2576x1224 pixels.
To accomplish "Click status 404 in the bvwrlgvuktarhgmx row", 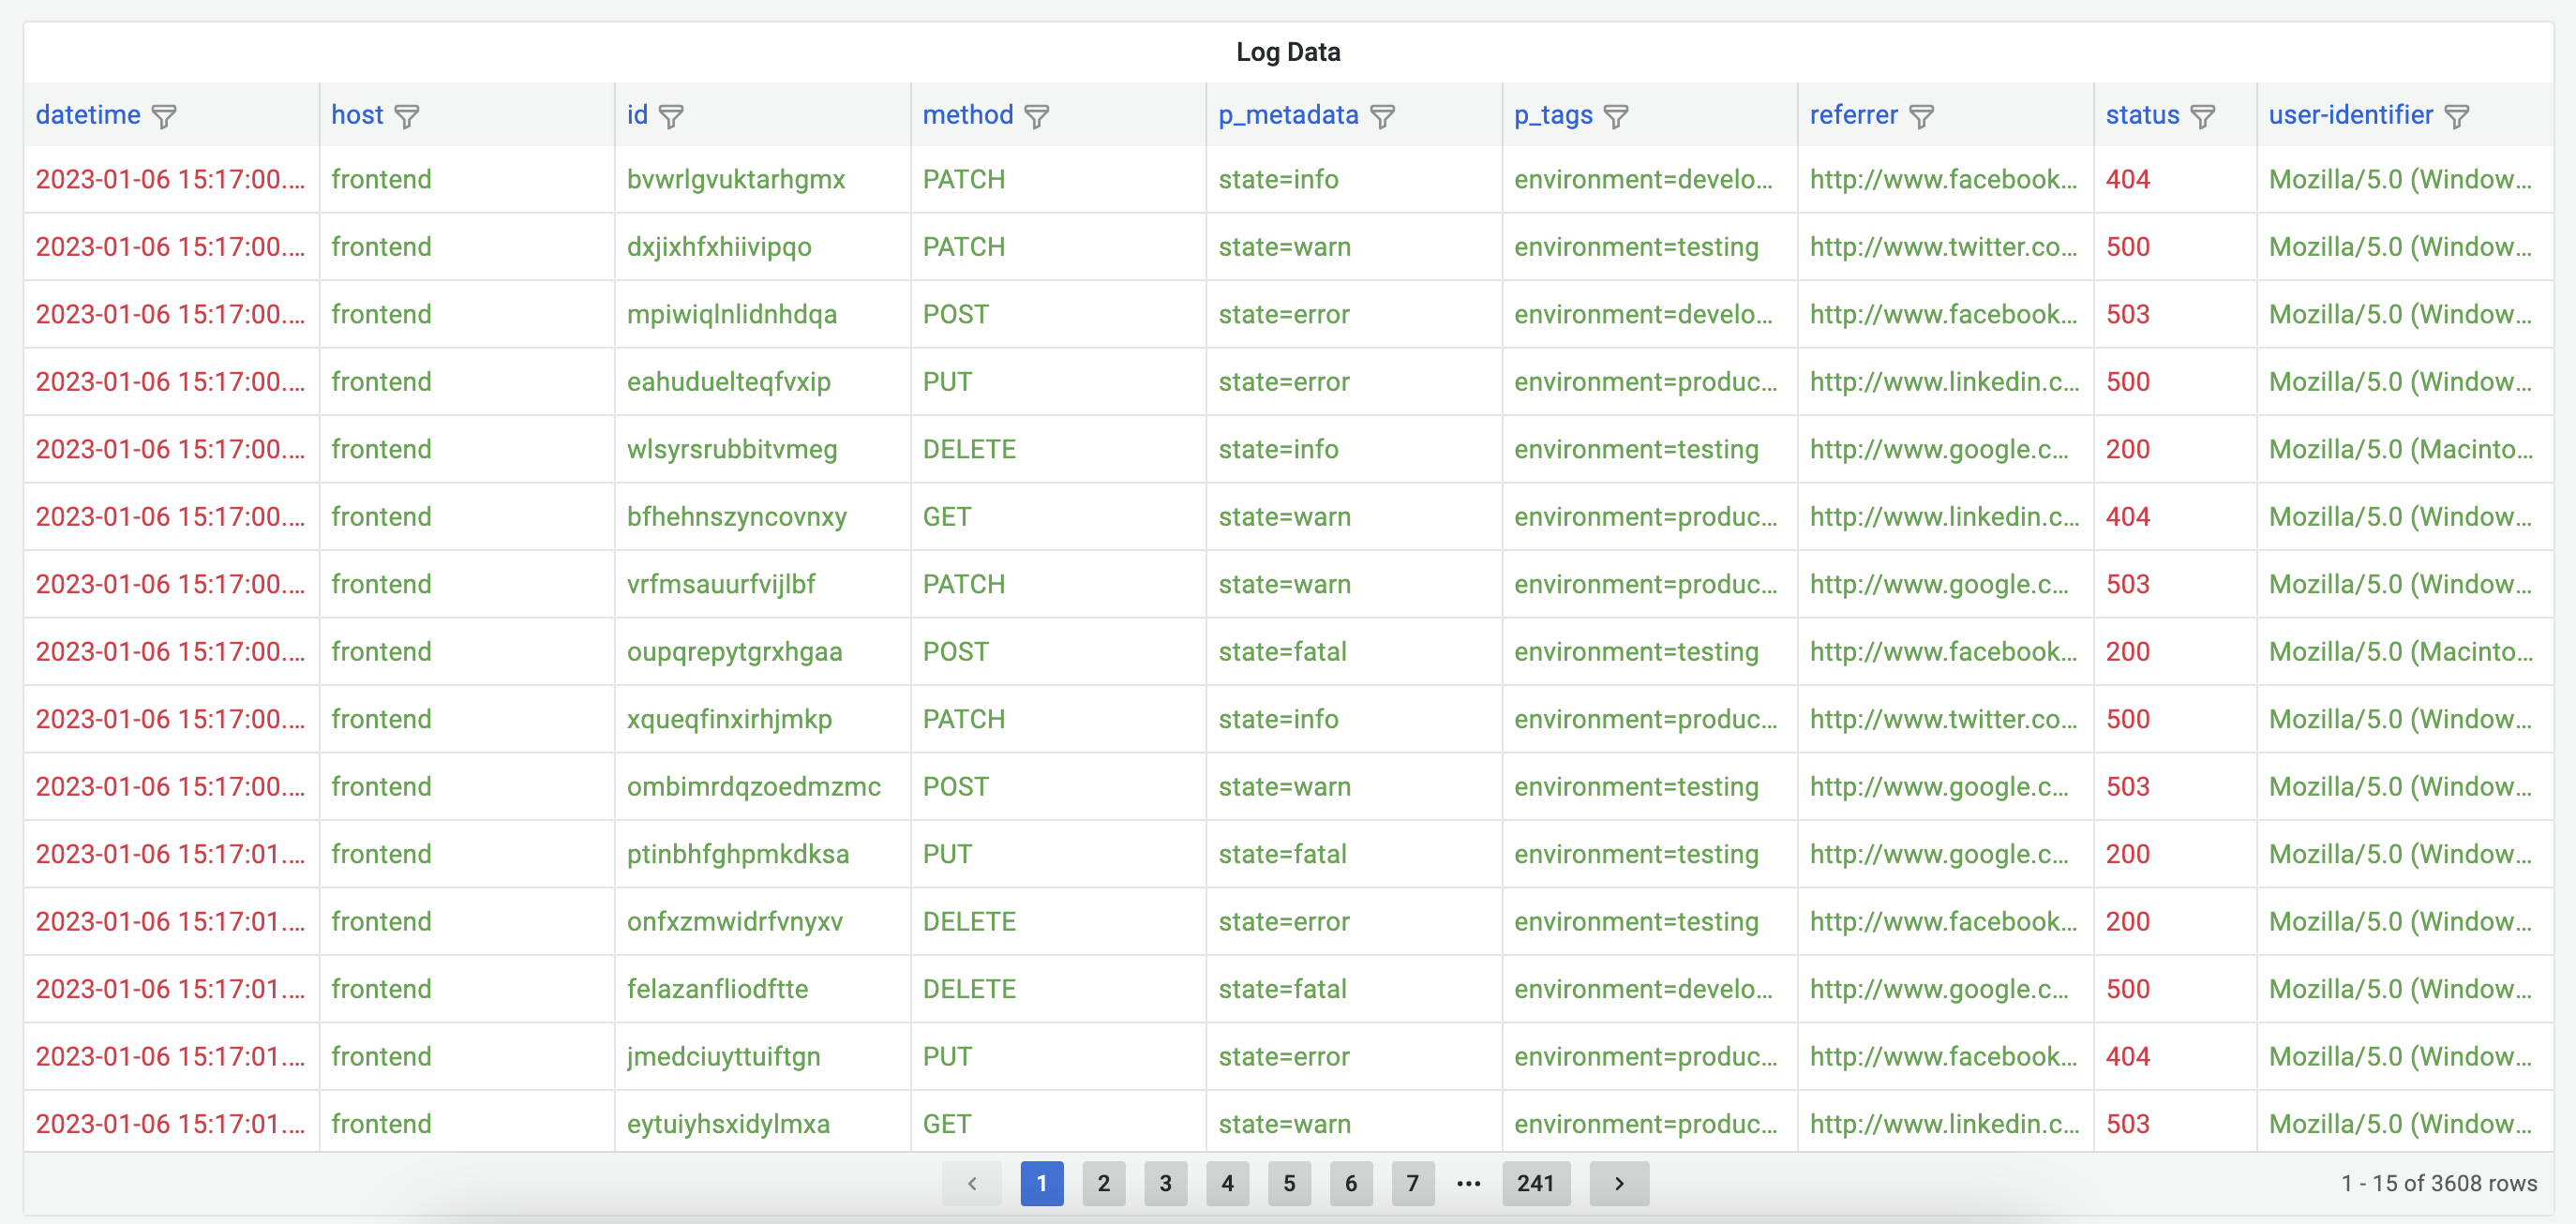I will (x=2128, y=180).
